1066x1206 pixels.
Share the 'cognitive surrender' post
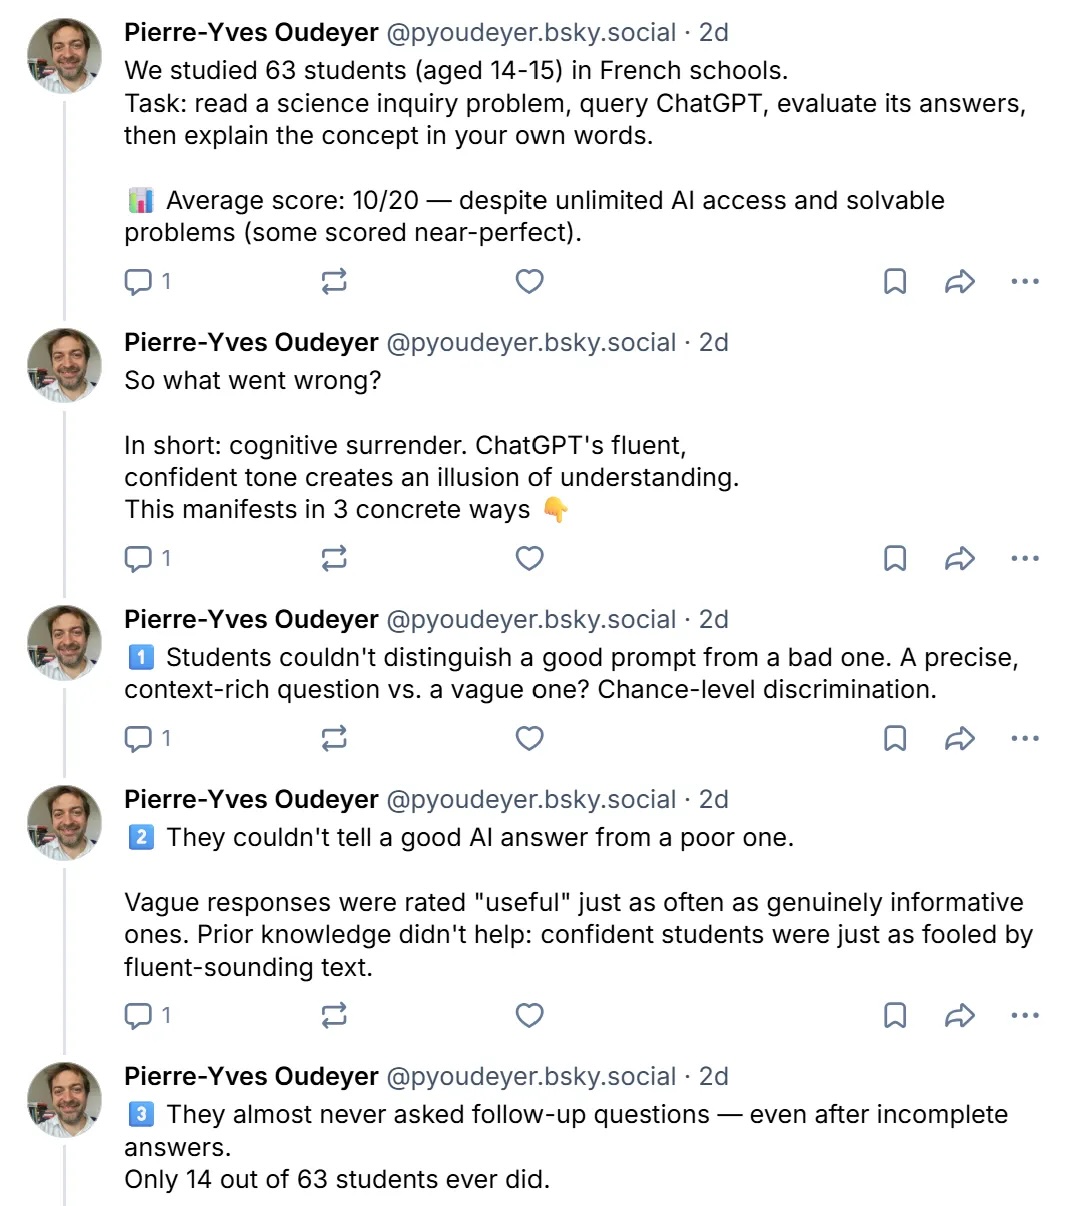pos(960,558)
